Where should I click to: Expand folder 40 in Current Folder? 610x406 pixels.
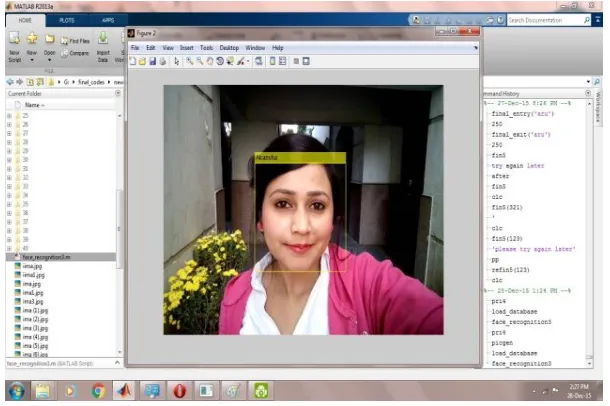[9, 248]
